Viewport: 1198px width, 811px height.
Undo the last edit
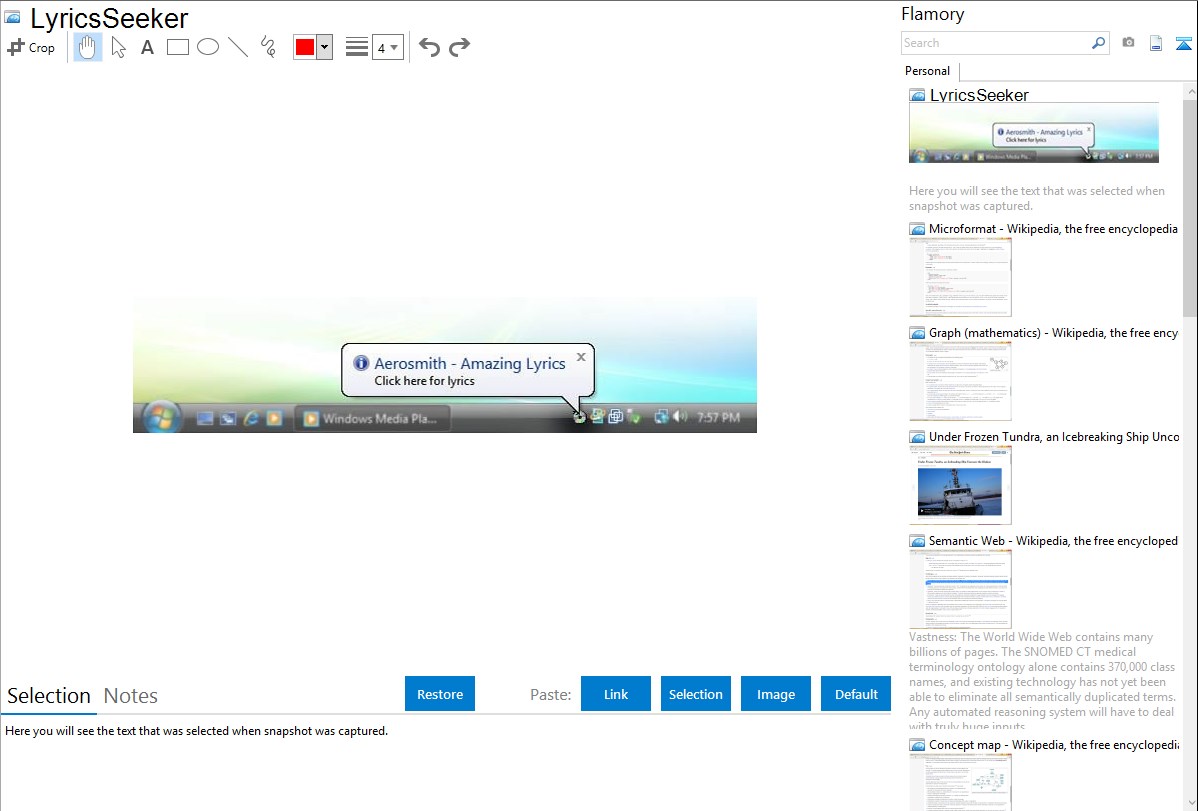(x=429, y=47)
